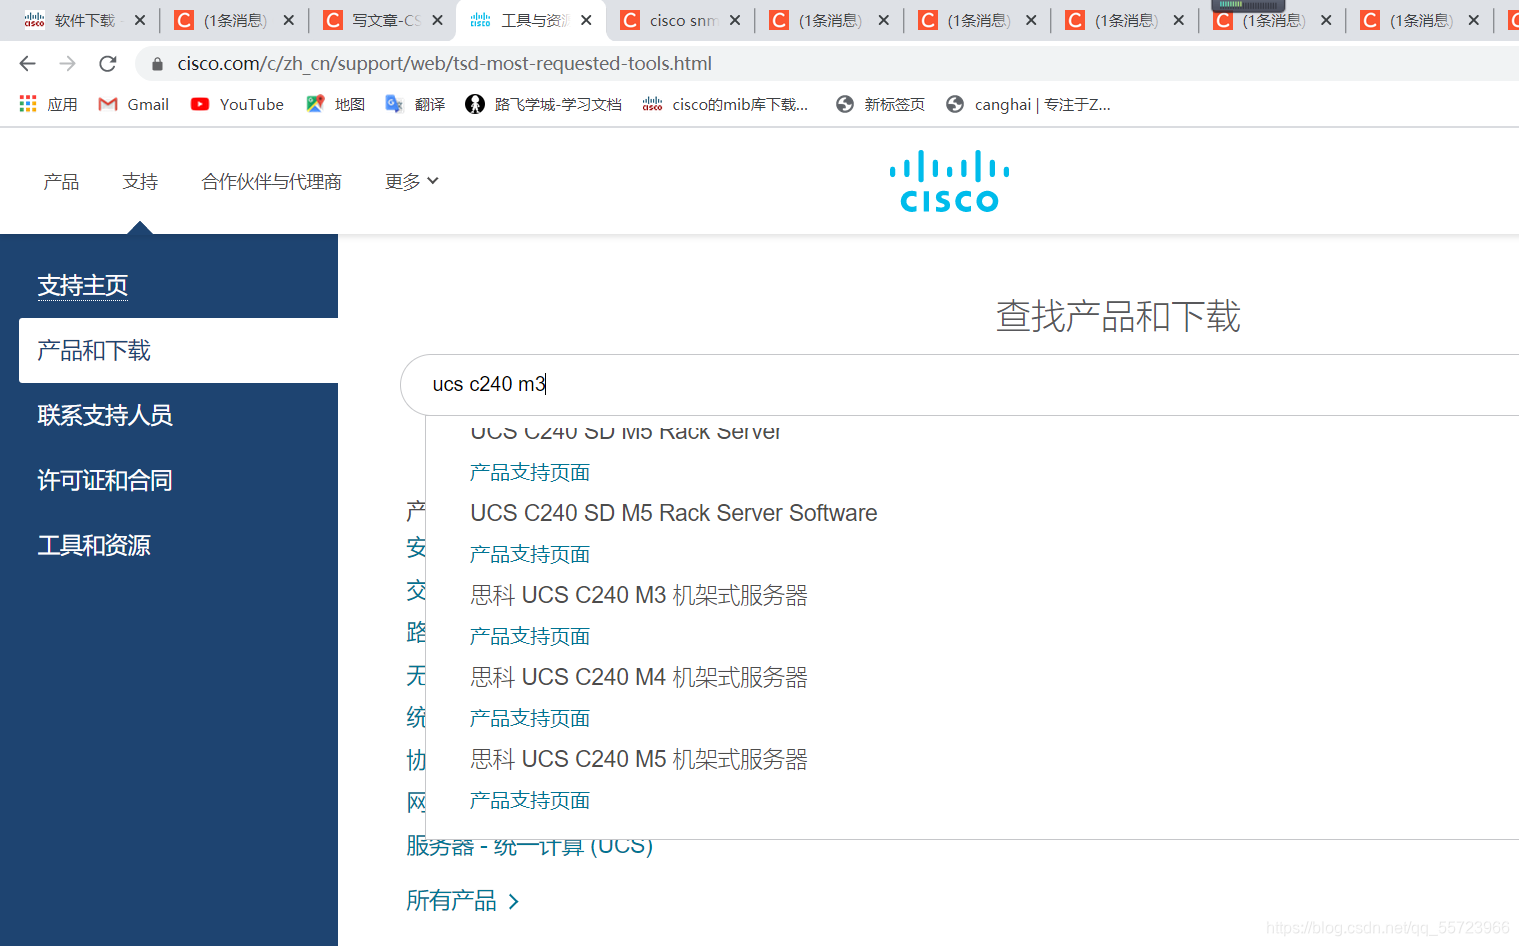
Task: Select UCS C240 SD M5 Rack Server Software suggestion
Action: tap(674, 513)
